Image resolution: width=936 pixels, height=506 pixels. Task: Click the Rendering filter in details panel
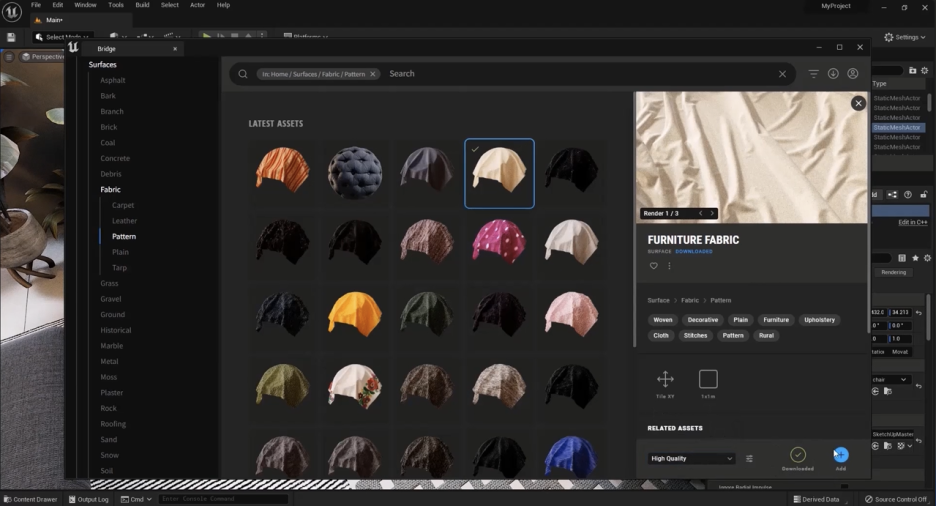[x=894, y=272]
